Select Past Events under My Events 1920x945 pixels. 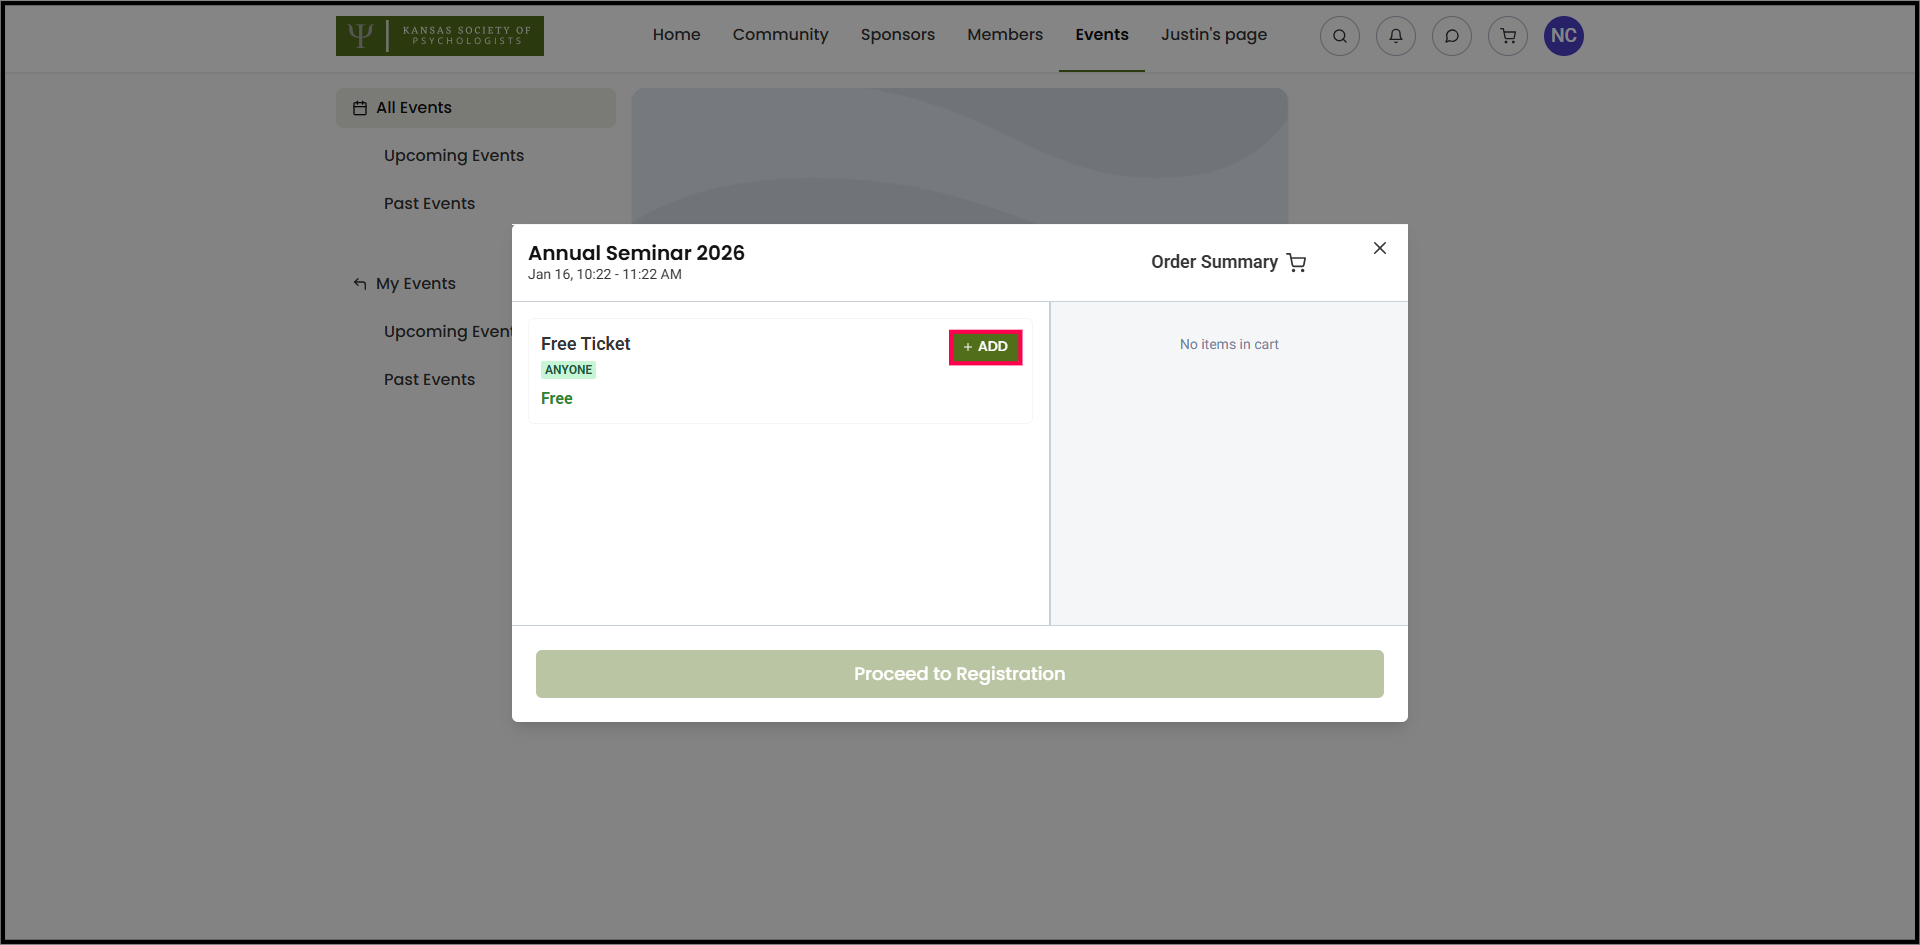429,380
